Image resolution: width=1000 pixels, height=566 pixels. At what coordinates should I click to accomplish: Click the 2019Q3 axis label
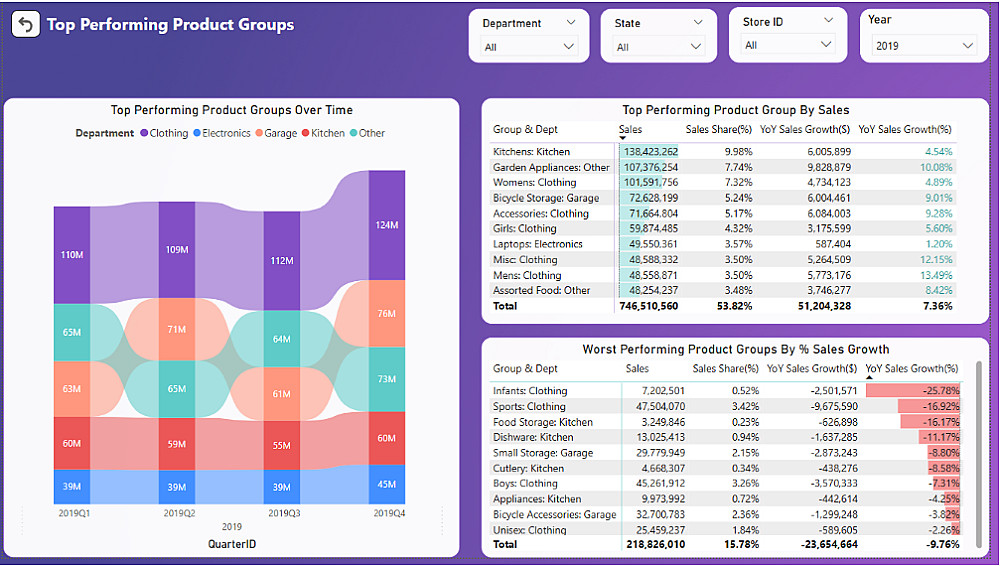tap(284, 513)
